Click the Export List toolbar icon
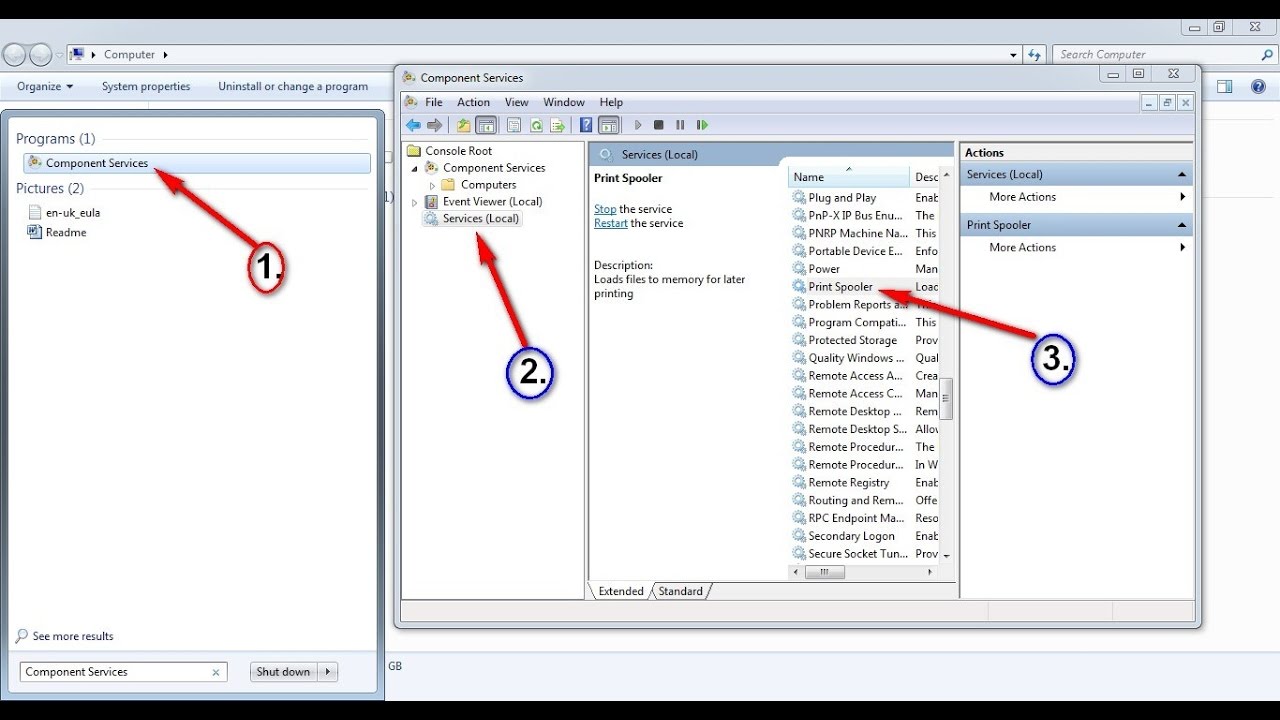 [558, 125]
